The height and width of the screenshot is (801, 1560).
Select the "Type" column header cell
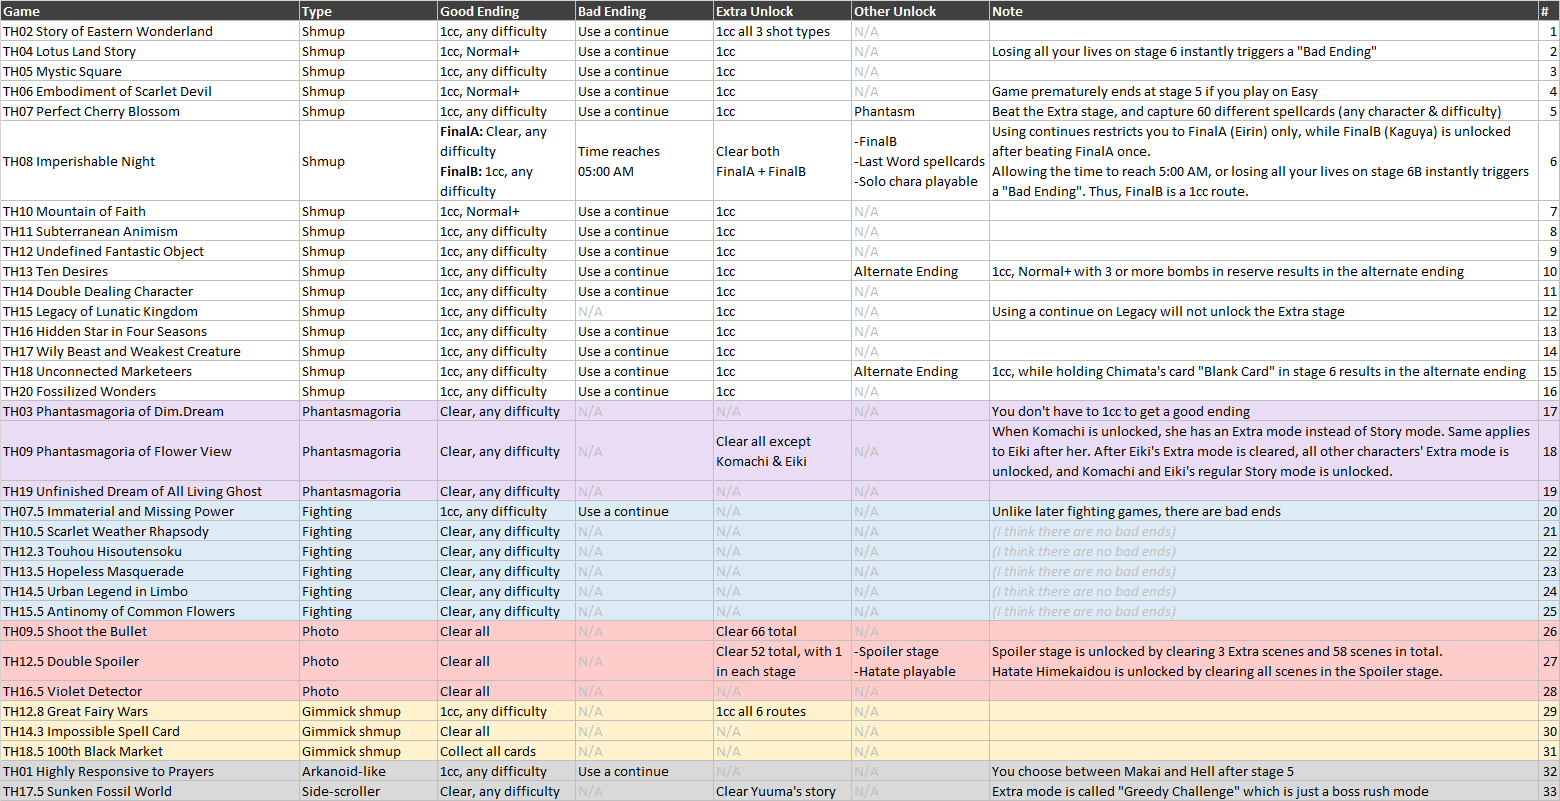coord(368,11)
